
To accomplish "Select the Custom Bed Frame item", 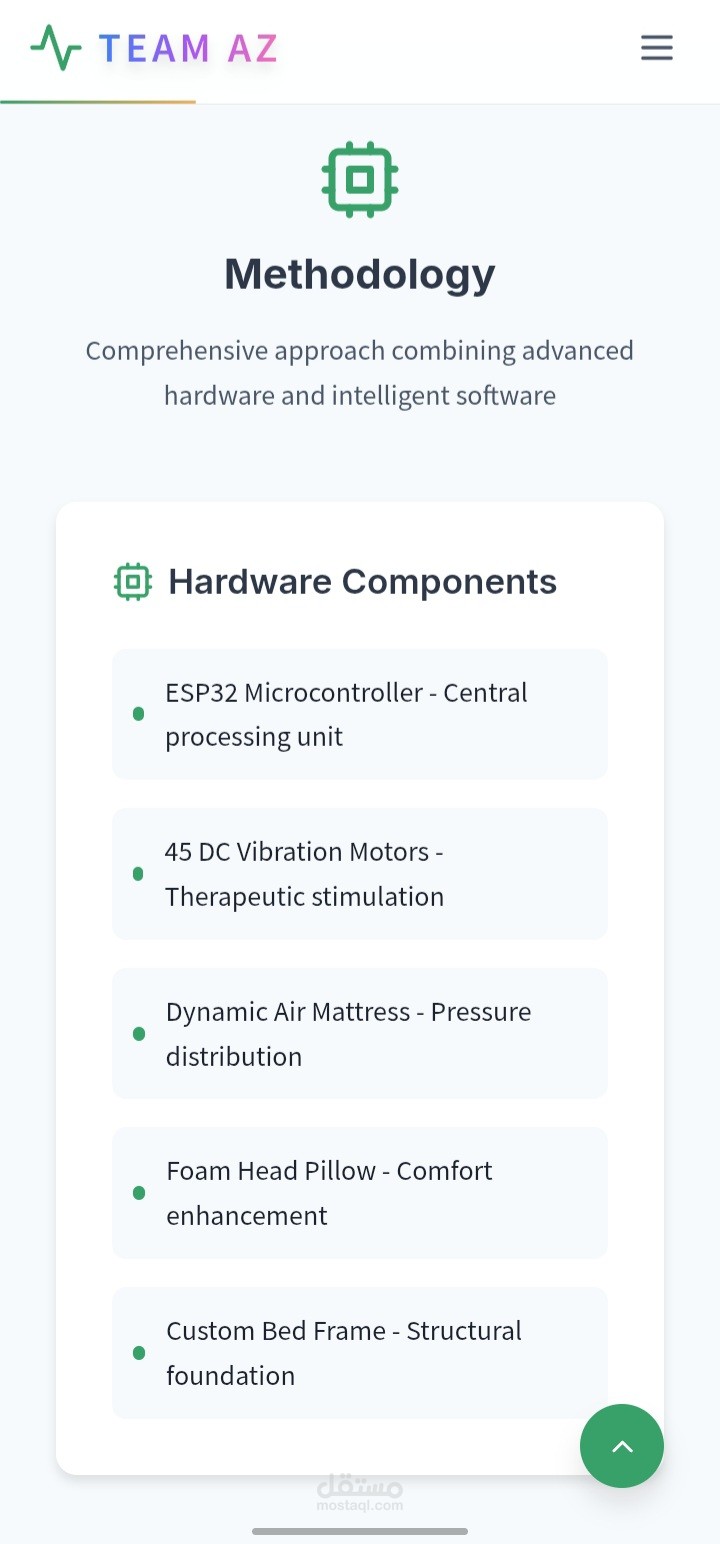I will [x=360, y=1353].
